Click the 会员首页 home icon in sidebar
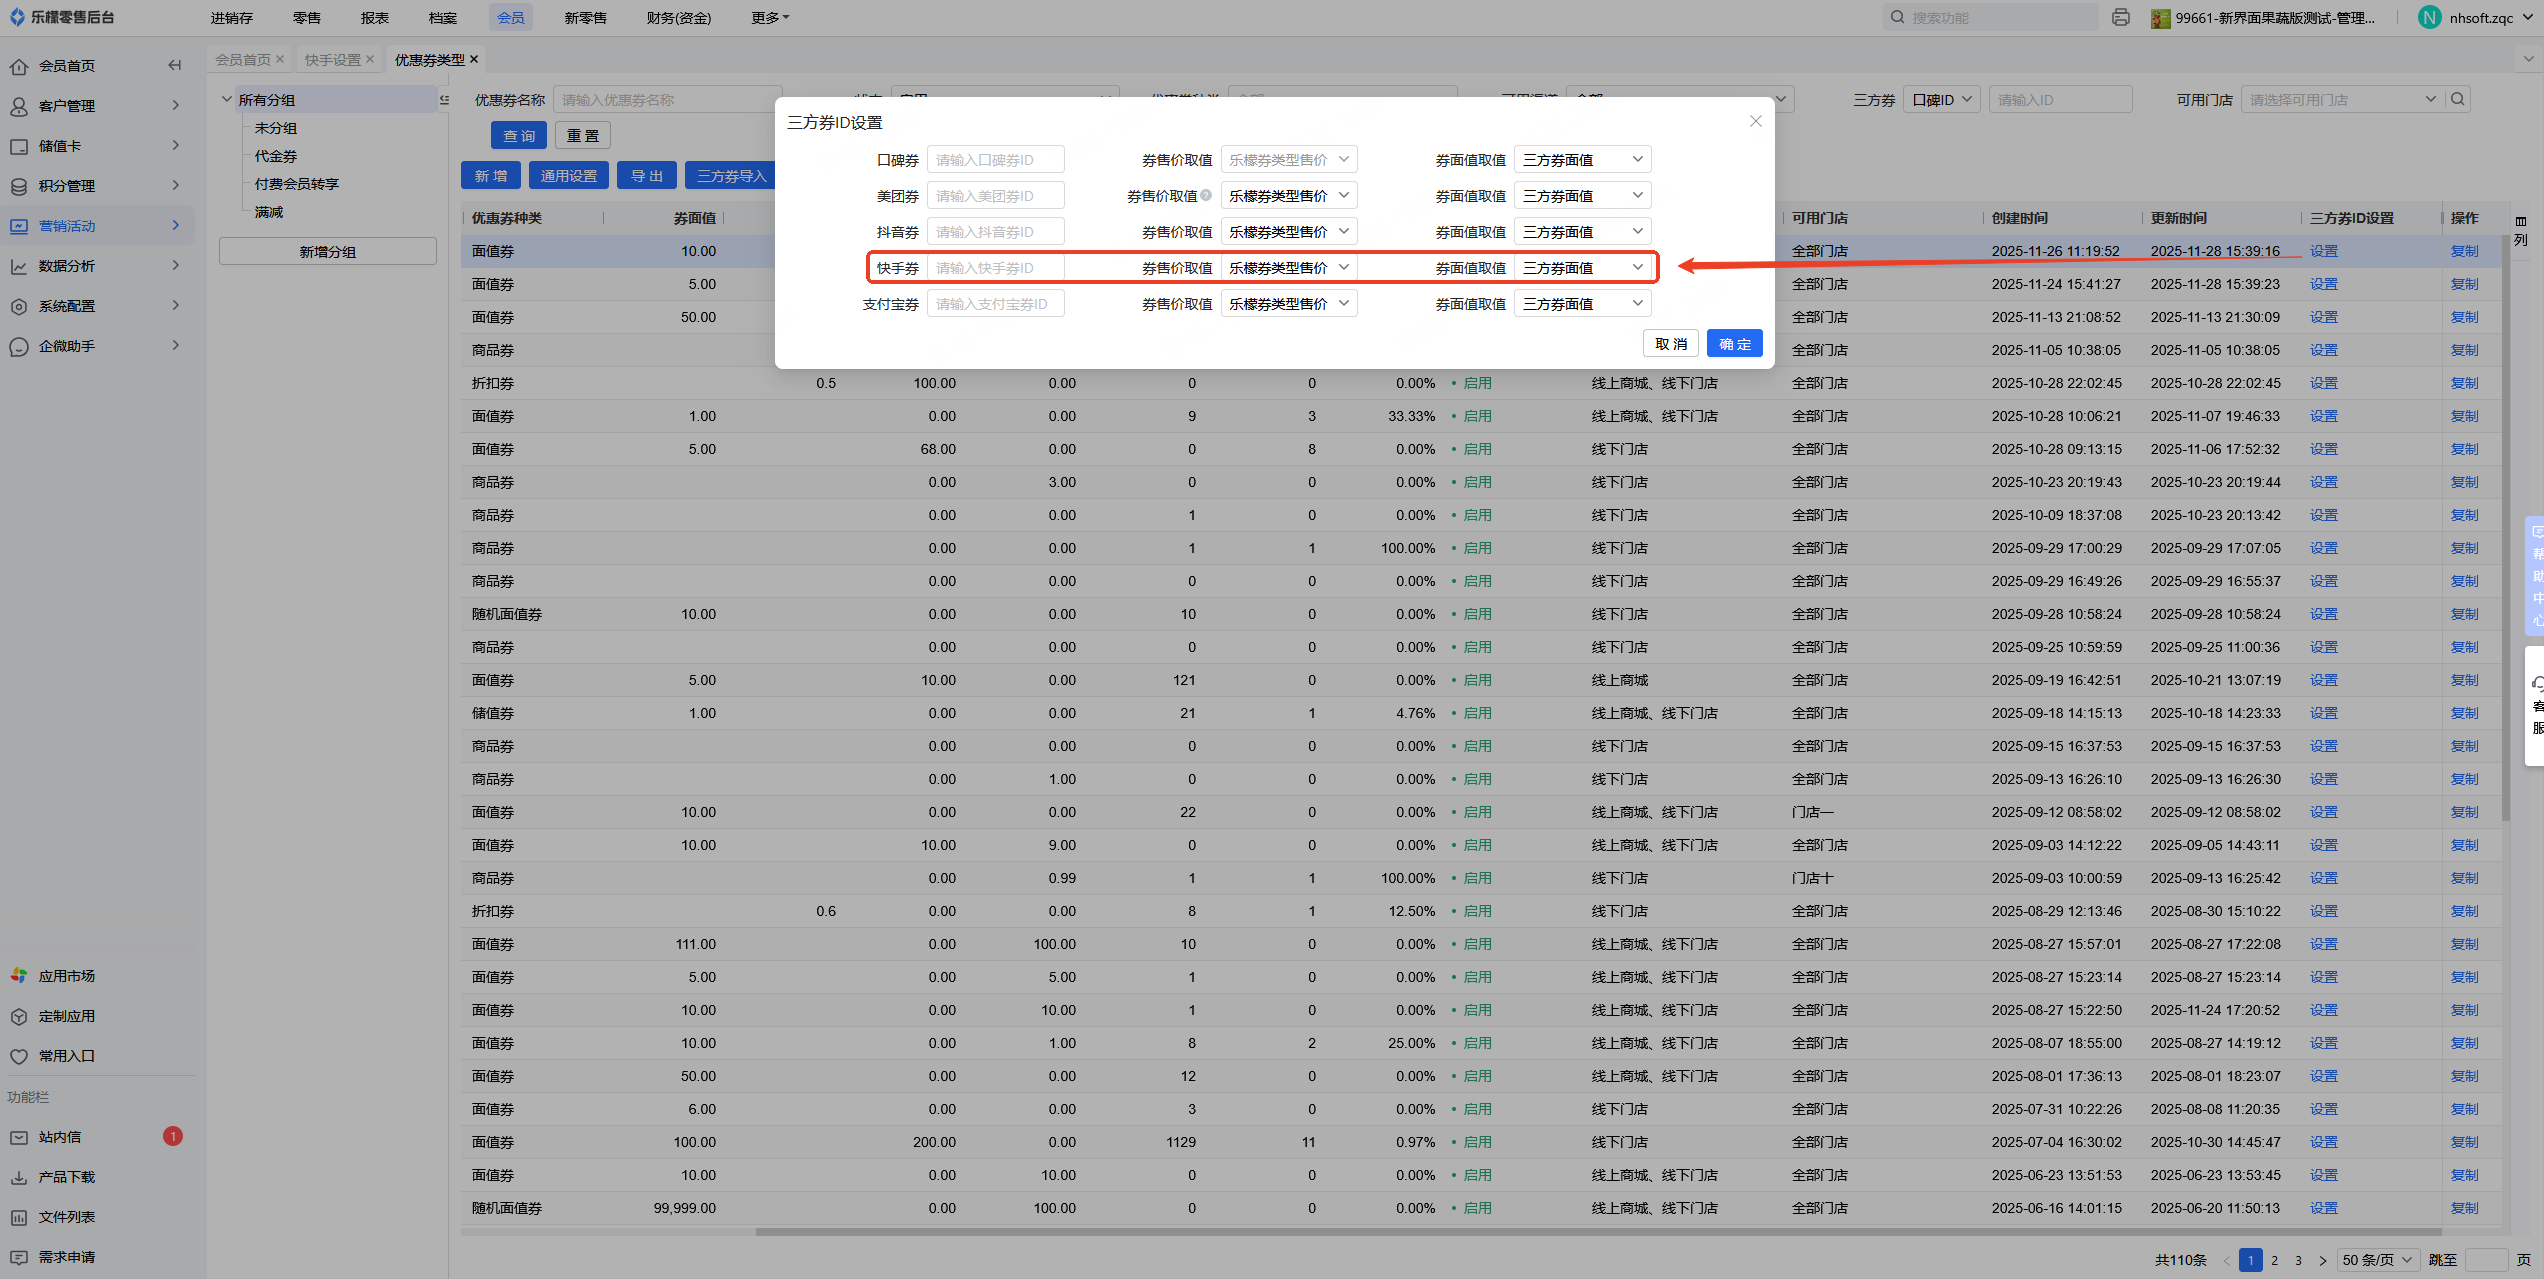The image size is (2544, 1279). point(19,67)
